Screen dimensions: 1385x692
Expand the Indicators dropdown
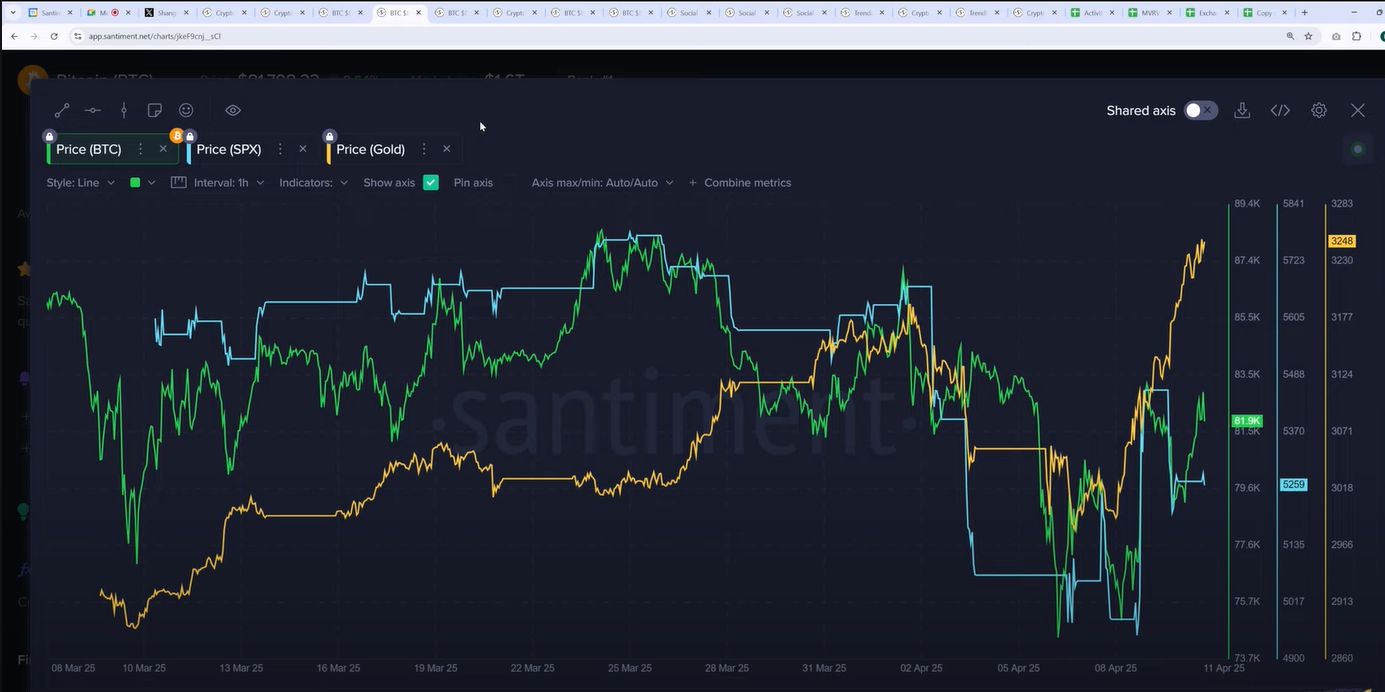coord(313,183)
